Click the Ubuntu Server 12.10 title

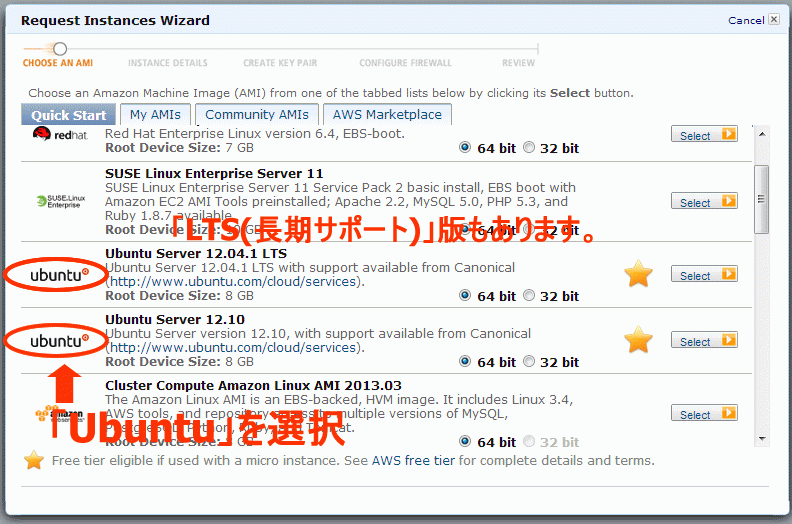click(175, 319)
